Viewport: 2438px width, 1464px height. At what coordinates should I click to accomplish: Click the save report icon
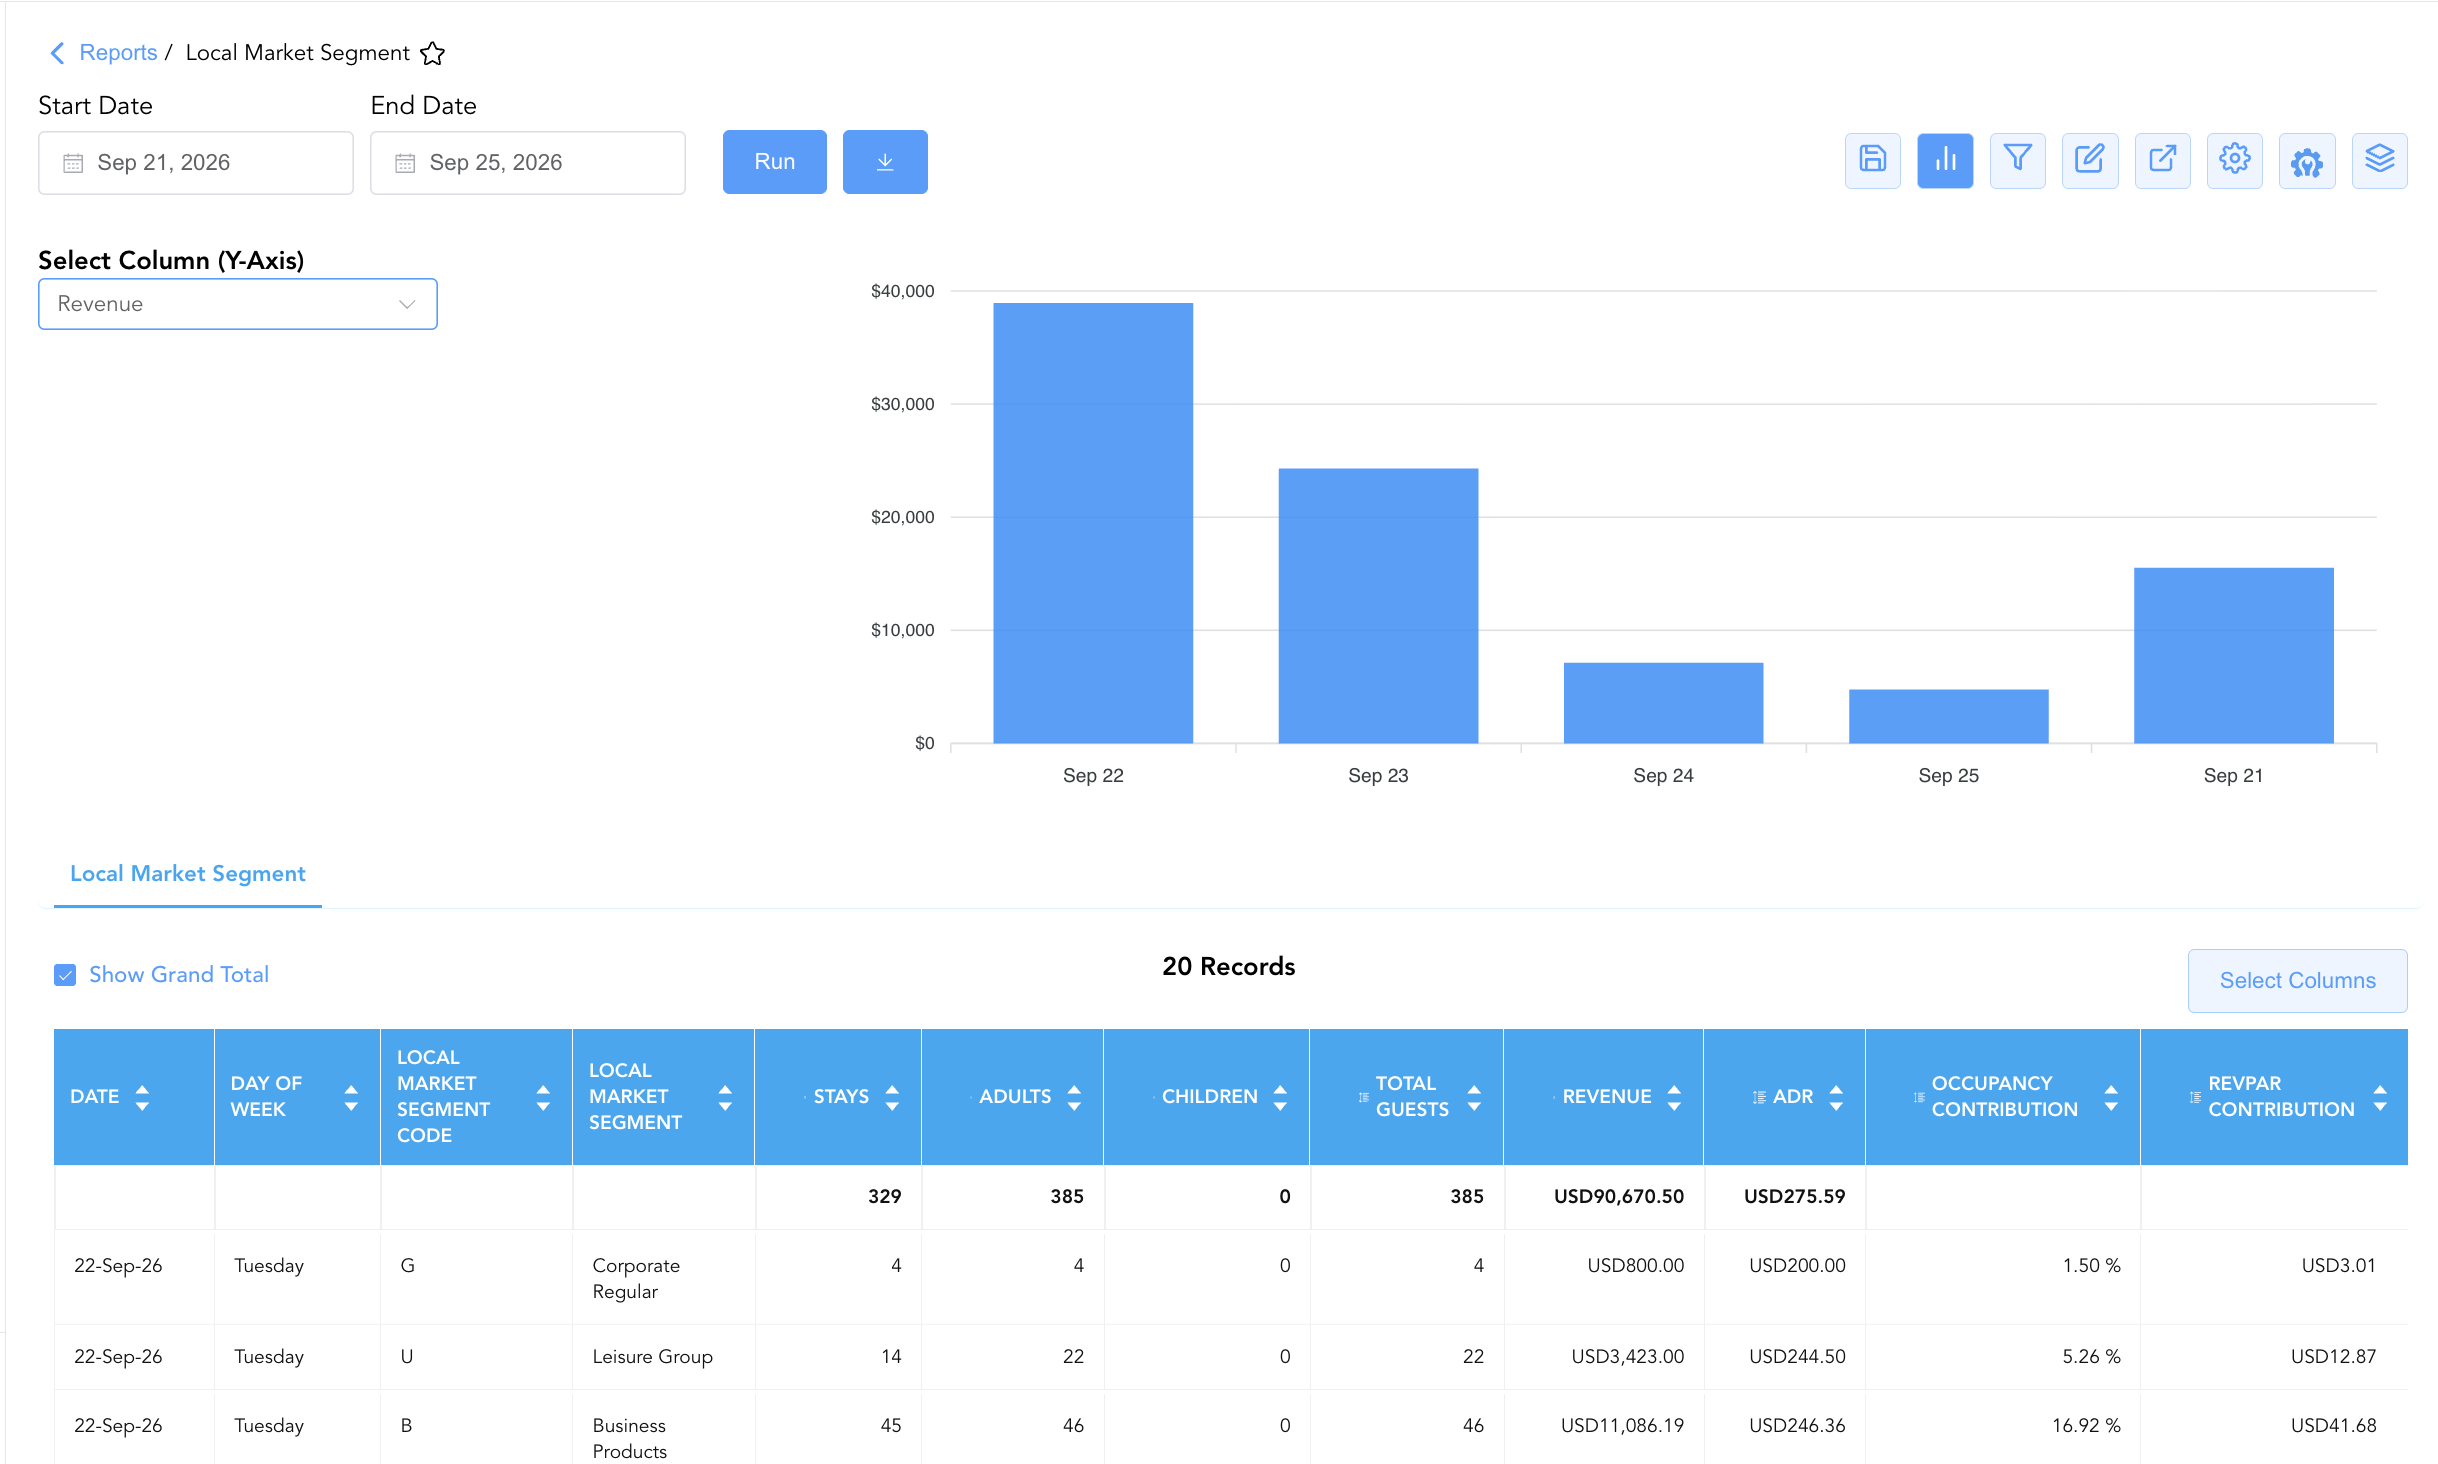(x=1872, y=160)
